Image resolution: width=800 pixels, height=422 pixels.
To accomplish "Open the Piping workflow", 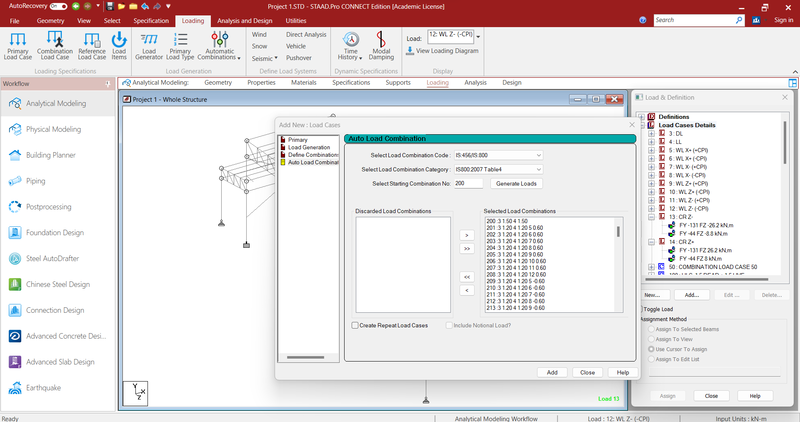I will pyautogui.click(x=35, y=181).
